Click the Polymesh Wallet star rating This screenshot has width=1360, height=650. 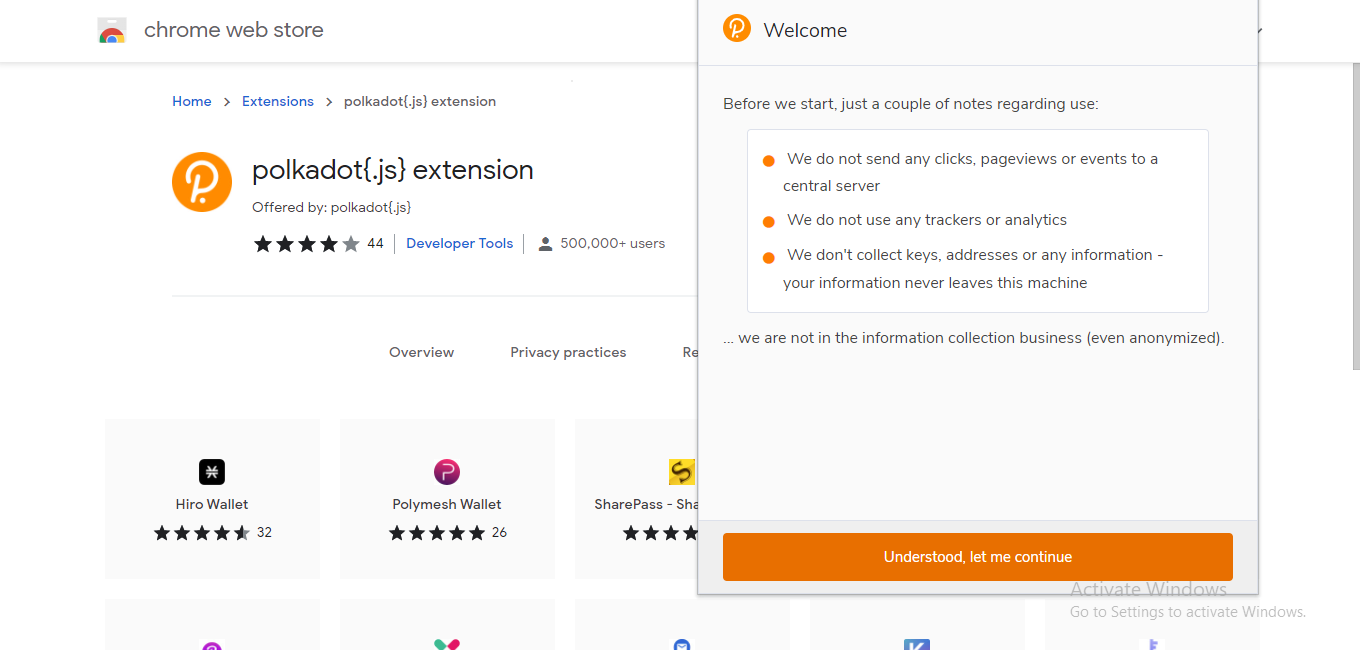tap(437, 533)
